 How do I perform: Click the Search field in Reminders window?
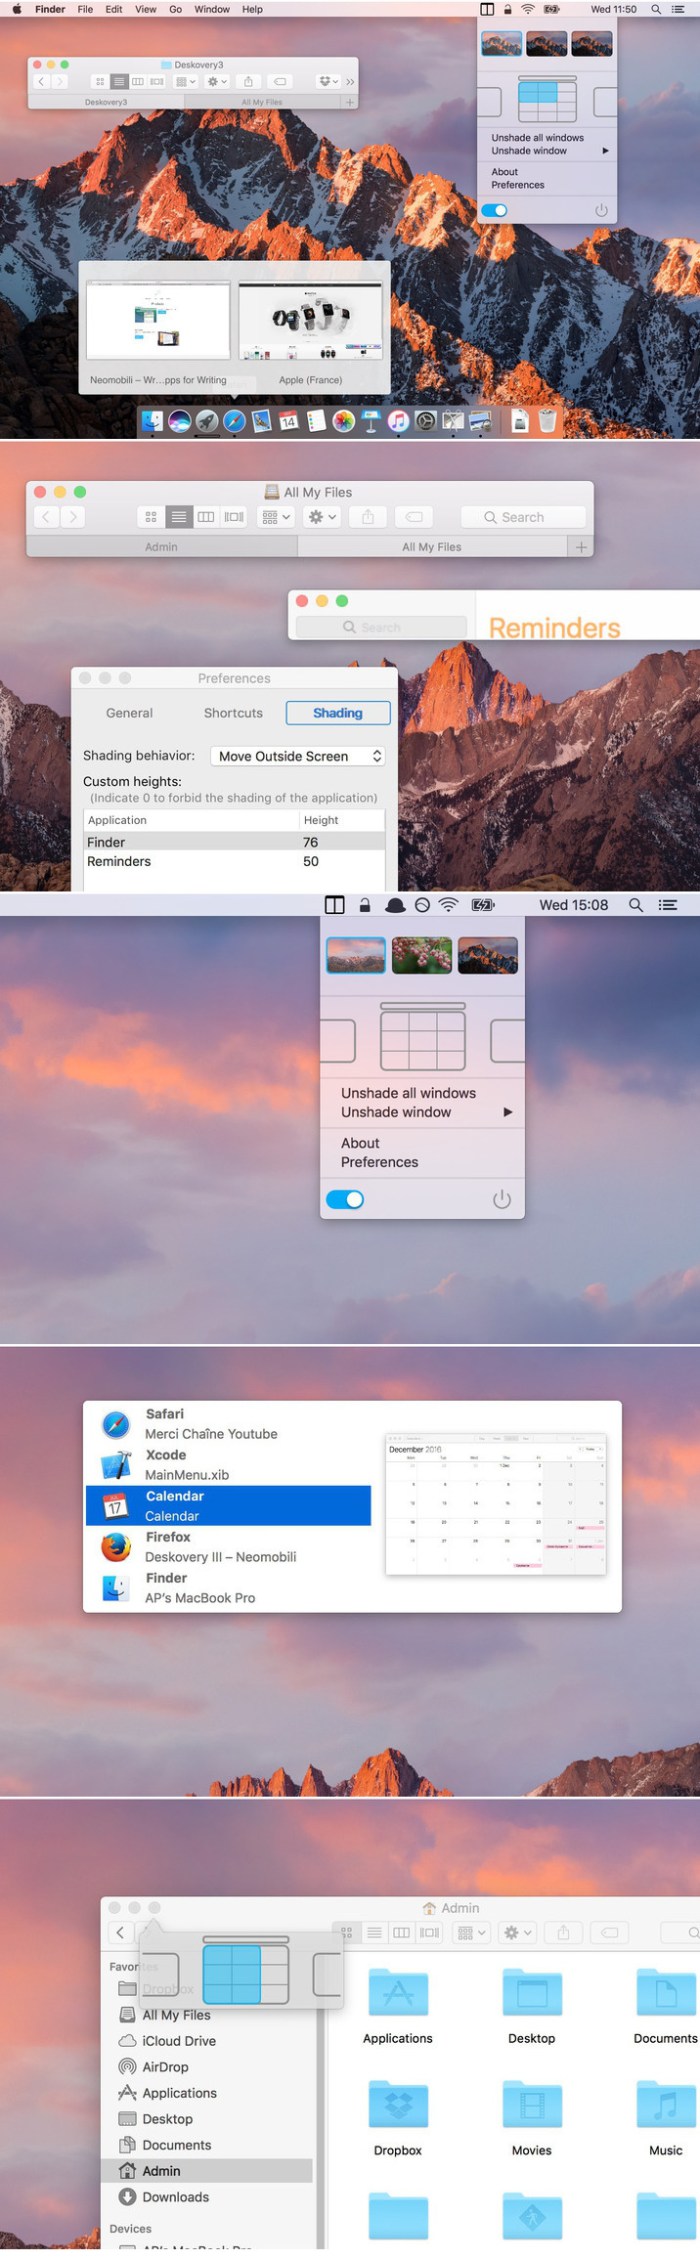(x=381, y=627)
